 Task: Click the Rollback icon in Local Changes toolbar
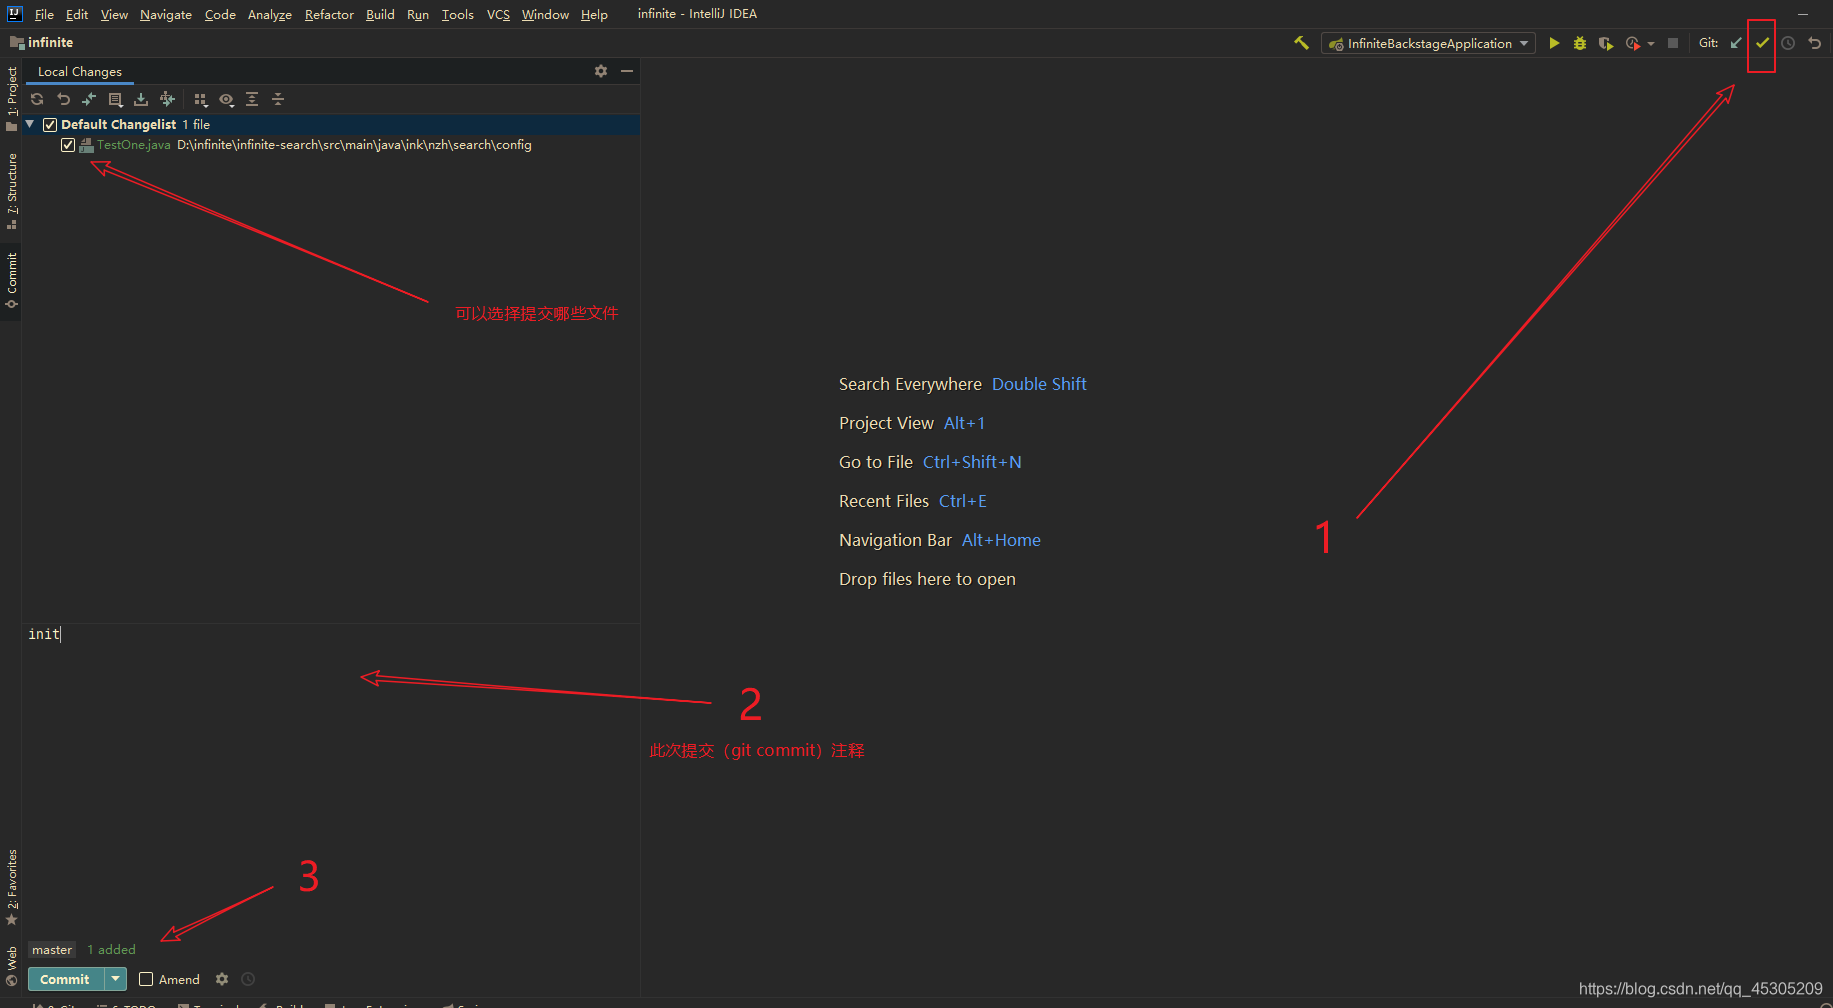pyautogui.click(x=63, y=99)
